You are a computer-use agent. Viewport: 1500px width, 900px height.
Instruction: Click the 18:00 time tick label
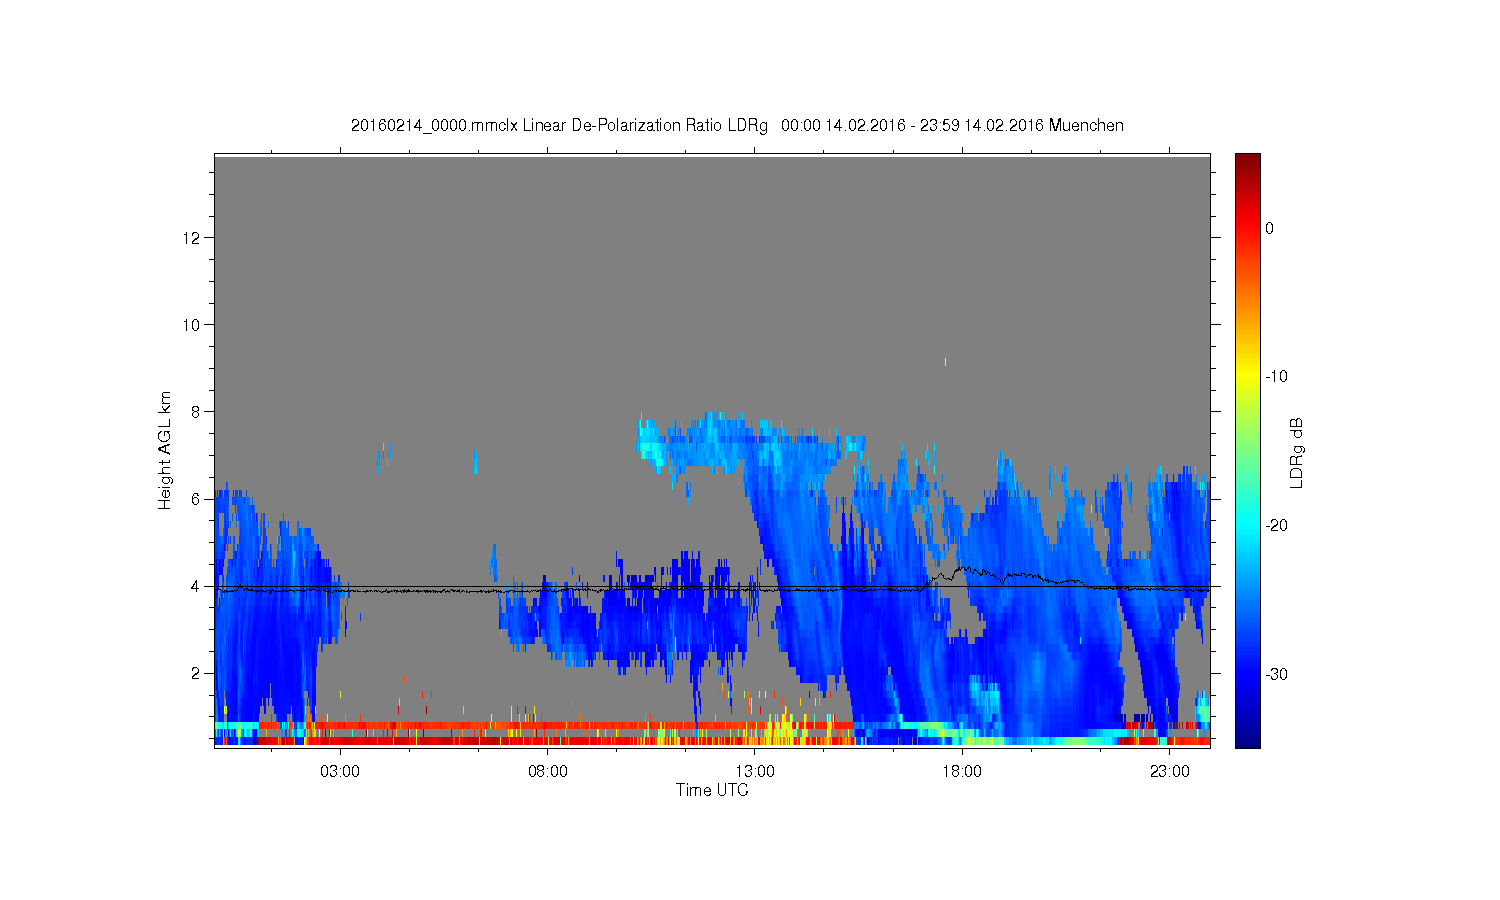coord(962,772)
